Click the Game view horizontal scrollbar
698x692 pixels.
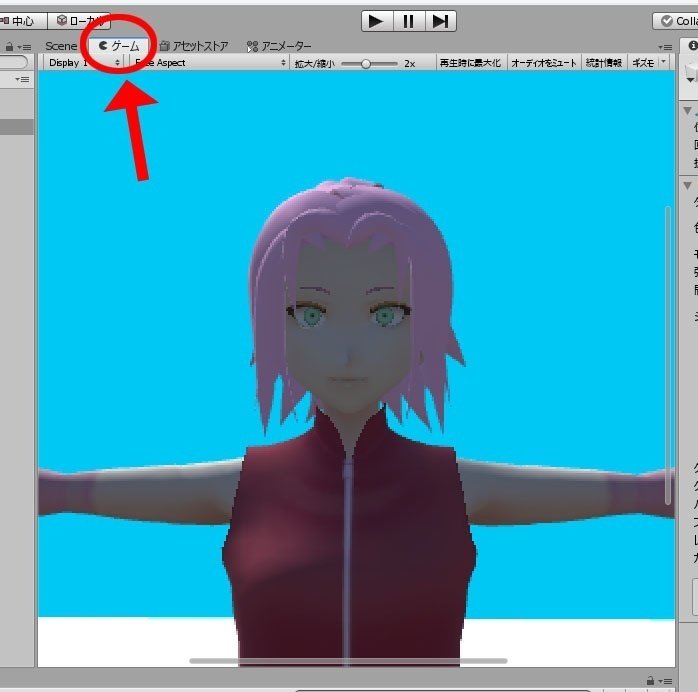(x=348, y=661)
